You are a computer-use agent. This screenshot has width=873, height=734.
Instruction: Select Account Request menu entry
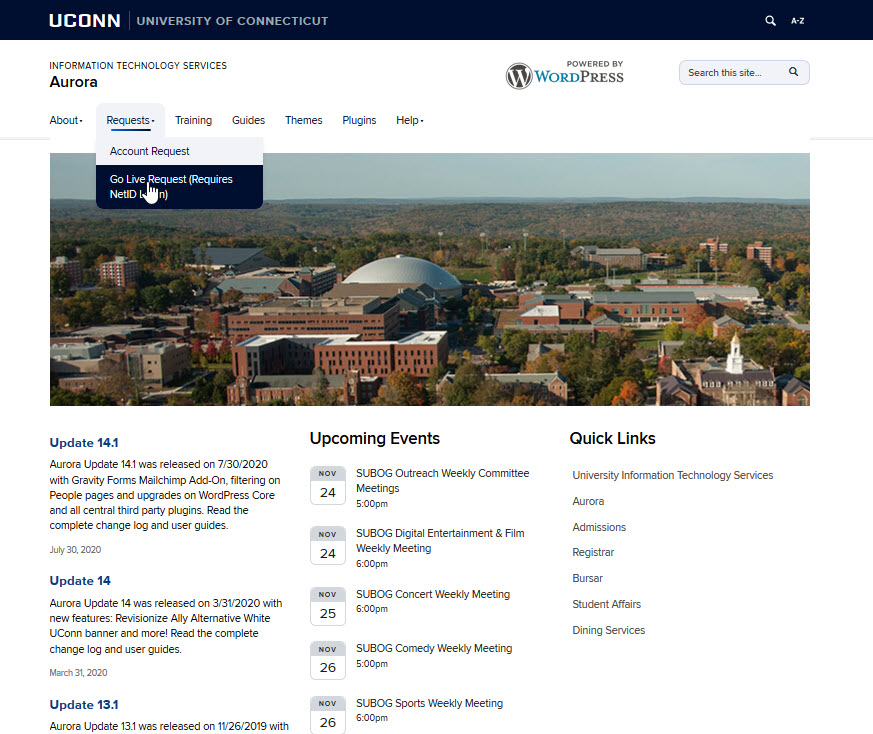tap(150, 151)
